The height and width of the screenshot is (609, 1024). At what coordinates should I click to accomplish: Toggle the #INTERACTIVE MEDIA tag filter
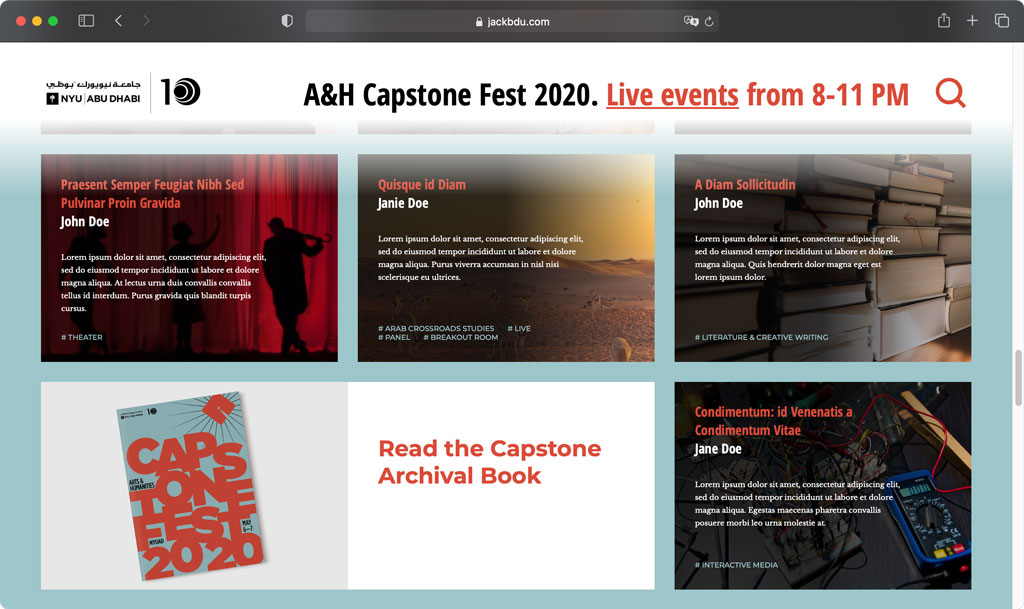tap(739, 565)
